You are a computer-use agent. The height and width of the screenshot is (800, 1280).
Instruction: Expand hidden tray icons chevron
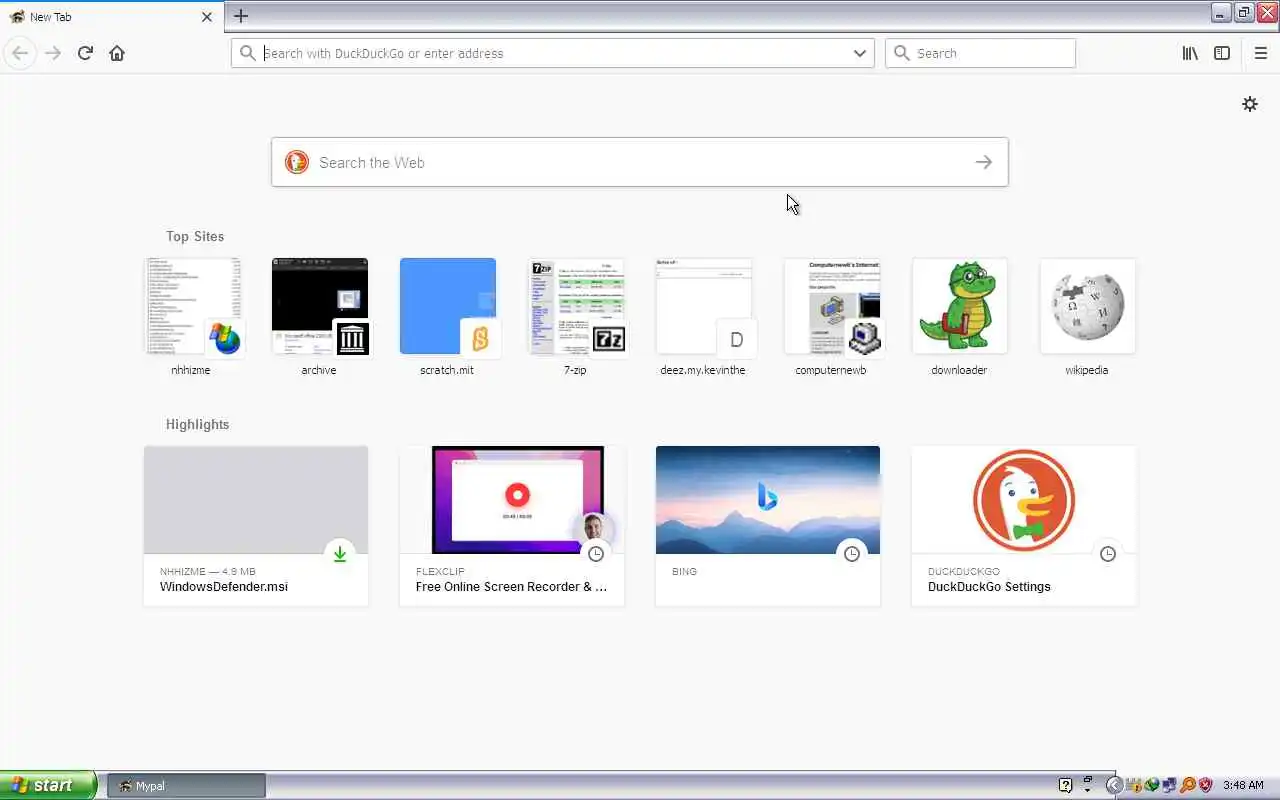(1115, 785)
